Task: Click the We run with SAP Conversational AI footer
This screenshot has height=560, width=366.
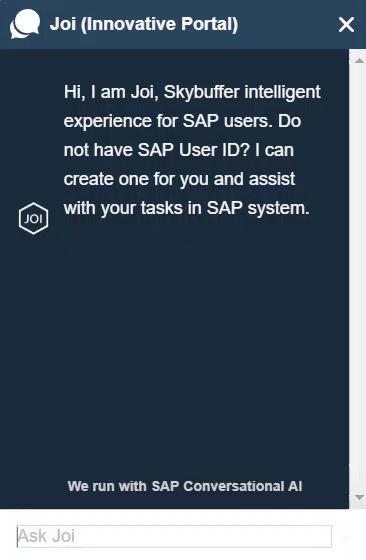Action: (185, 486)
